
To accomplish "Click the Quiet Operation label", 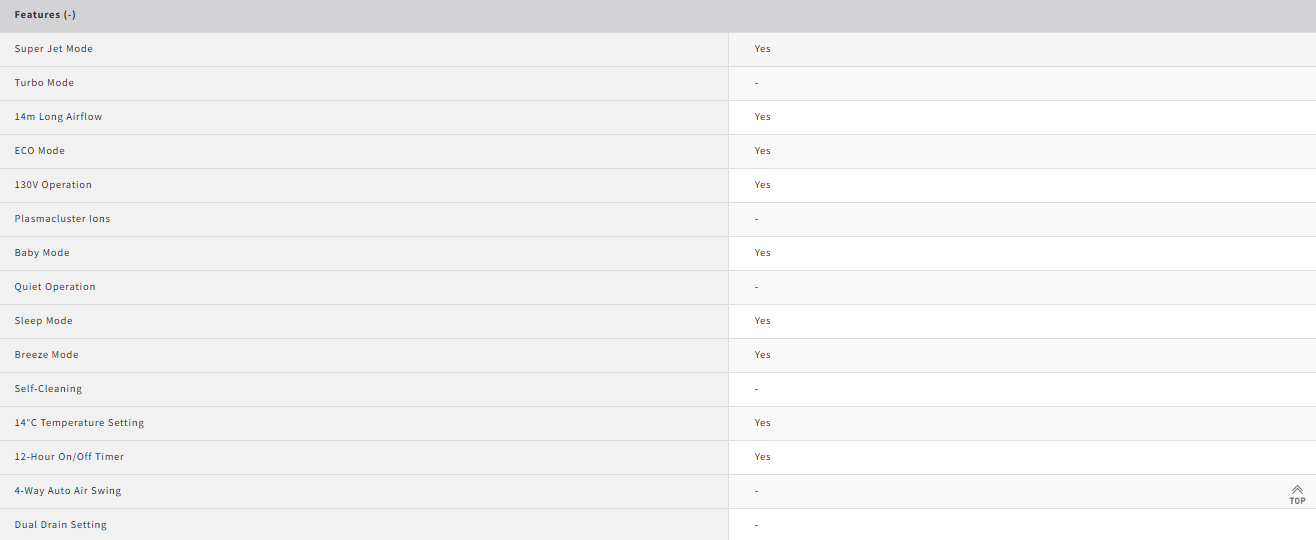I will [x=55, y=287].
